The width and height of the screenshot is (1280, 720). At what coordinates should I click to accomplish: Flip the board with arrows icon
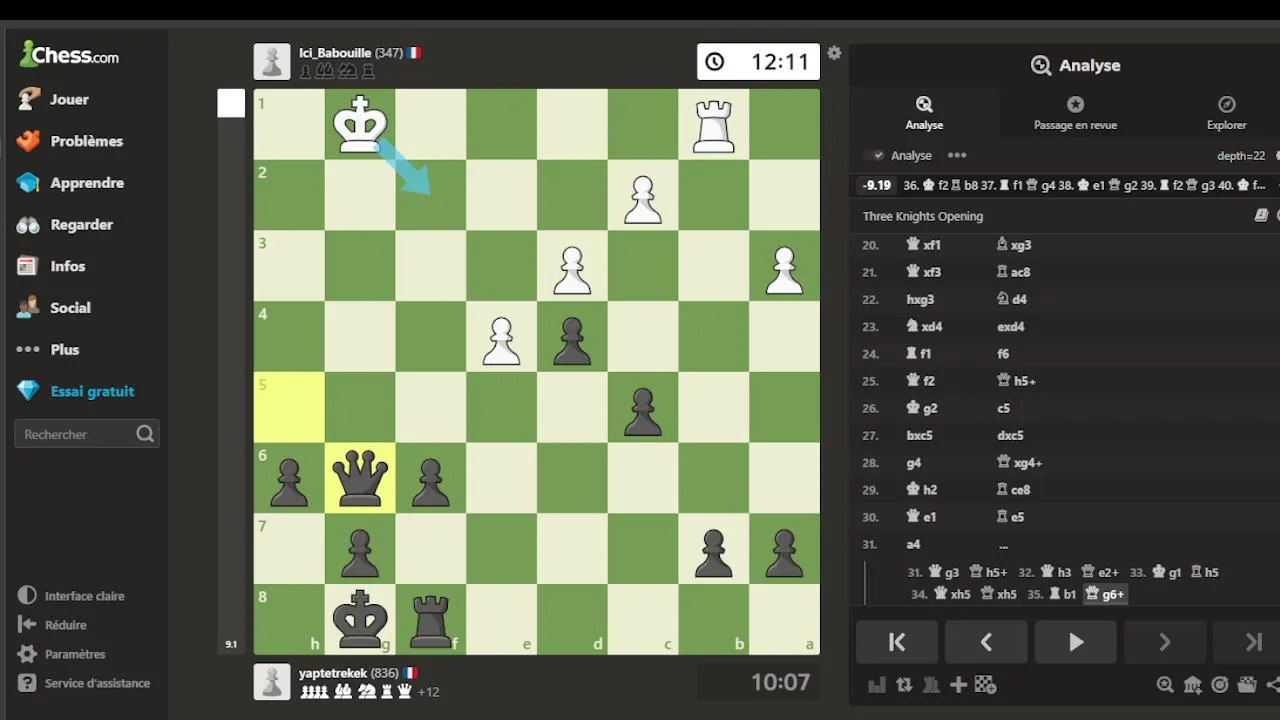[904, 685]
